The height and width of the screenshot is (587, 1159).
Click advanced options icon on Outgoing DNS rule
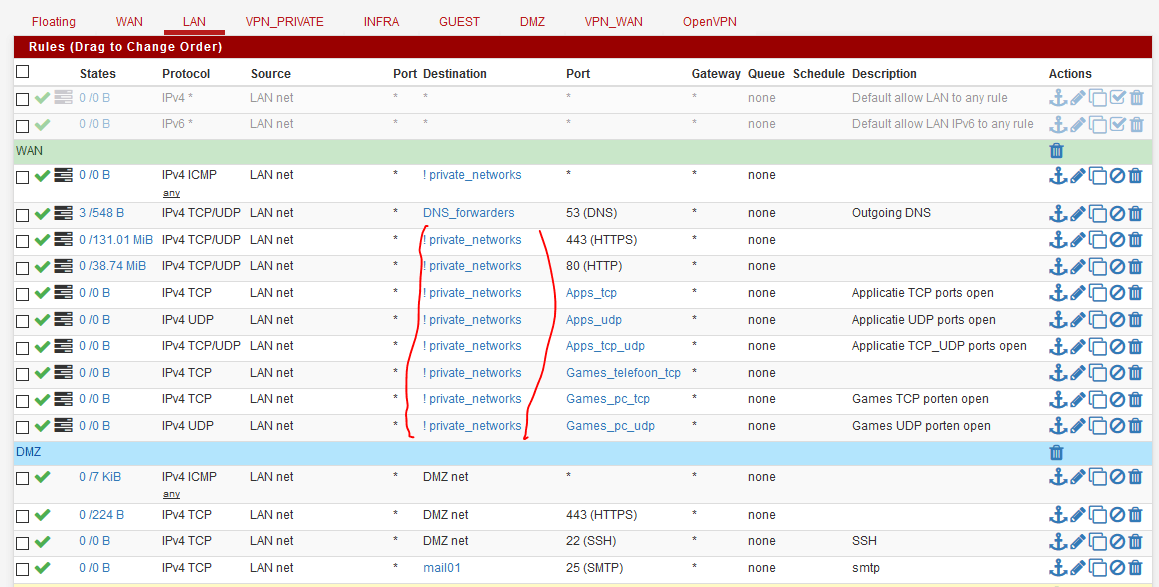64,214
